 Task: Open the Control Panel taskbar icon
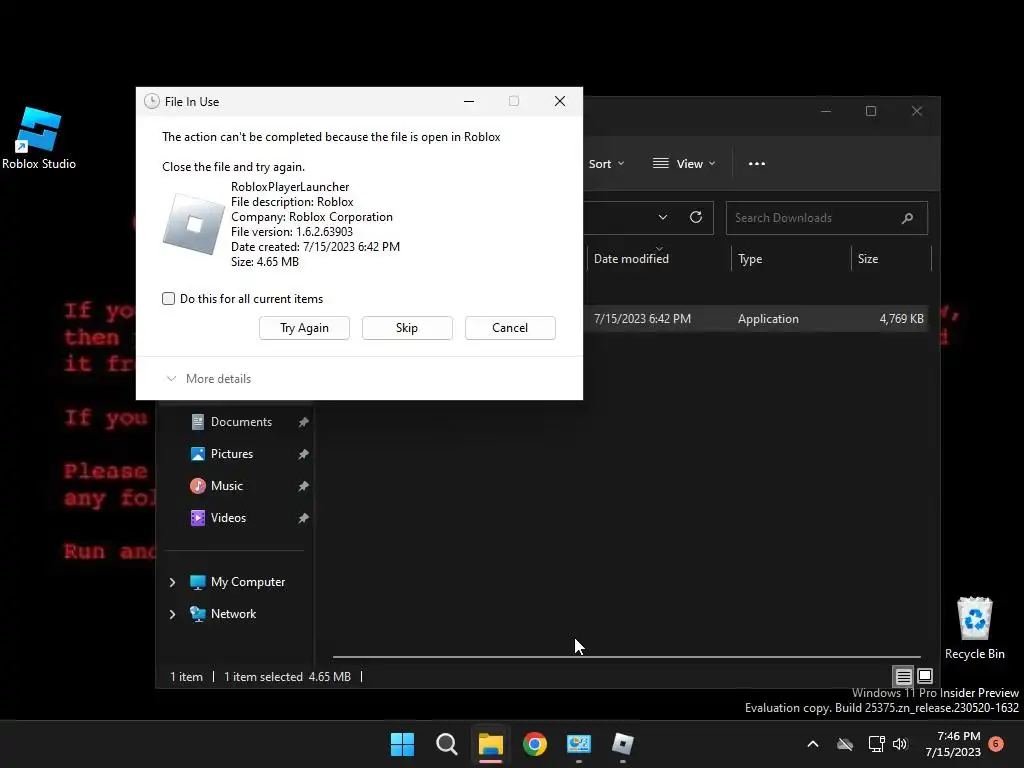pos(579,744)
